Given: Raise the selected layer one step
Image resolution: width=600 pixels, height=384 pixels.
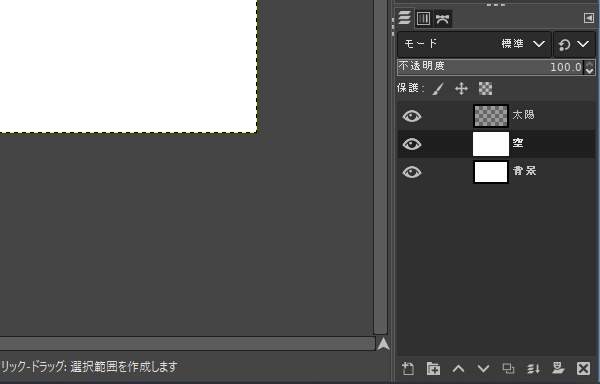Looking at the screenshot, I should tap(458, 369).
